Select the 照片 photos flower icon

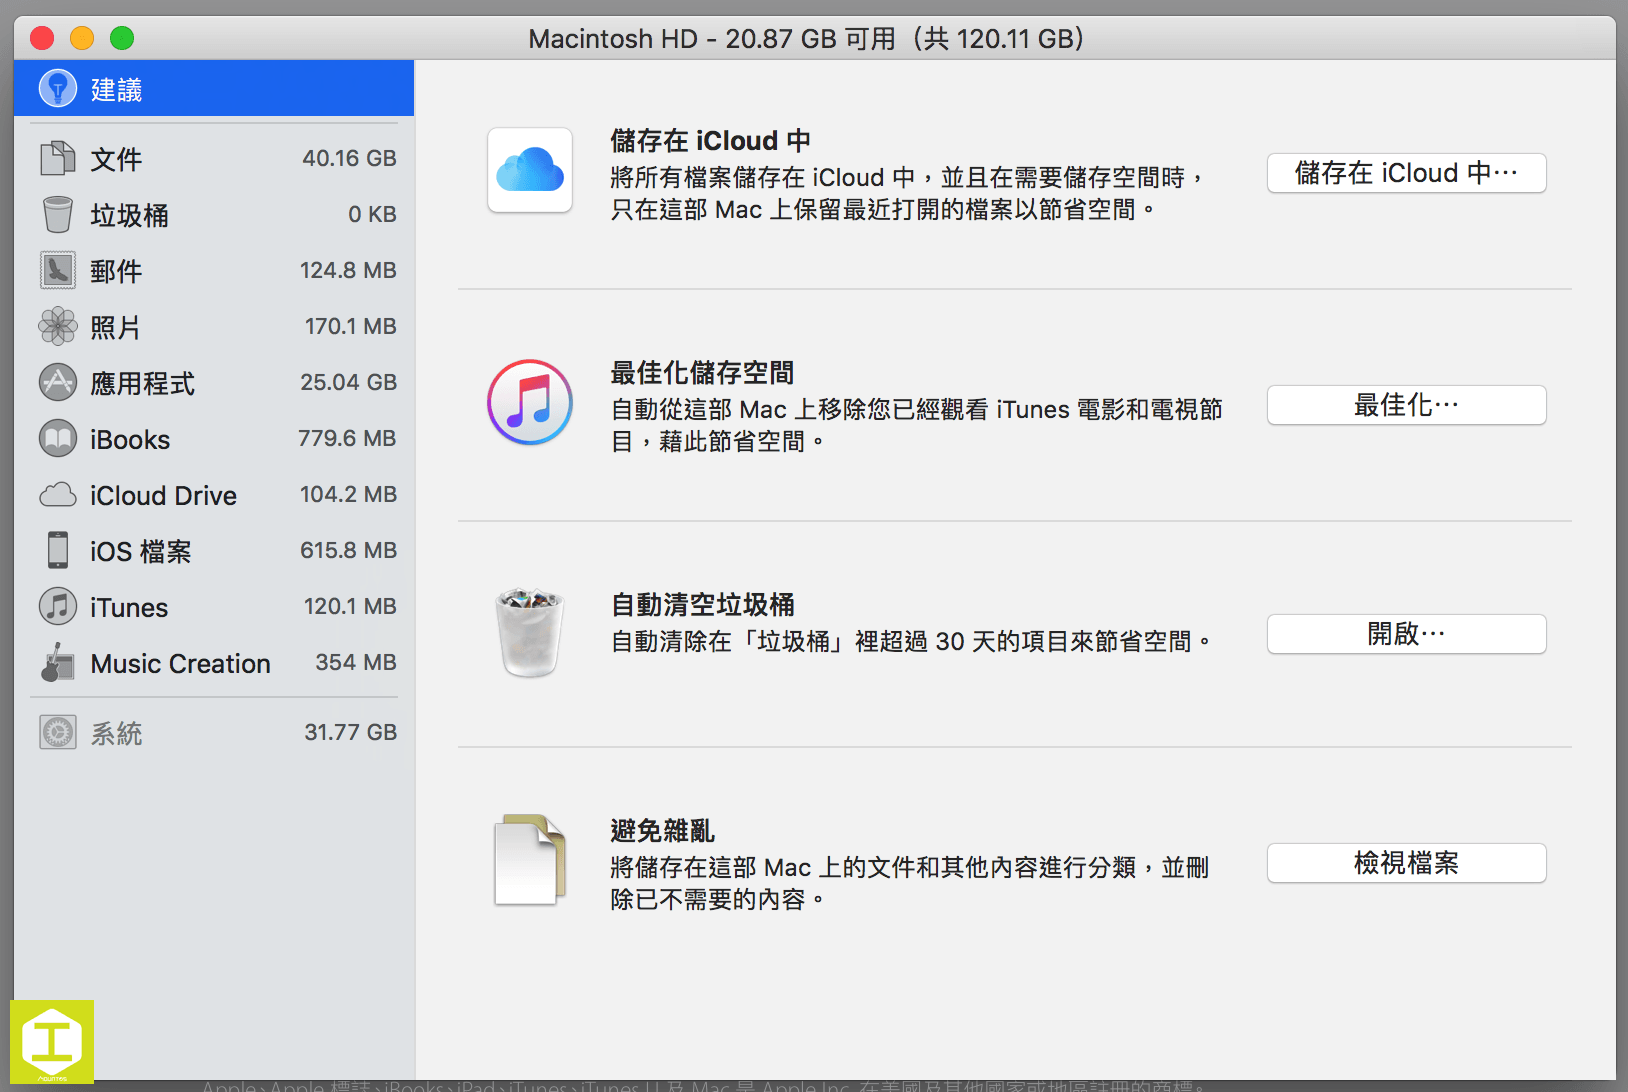point(57,326)
